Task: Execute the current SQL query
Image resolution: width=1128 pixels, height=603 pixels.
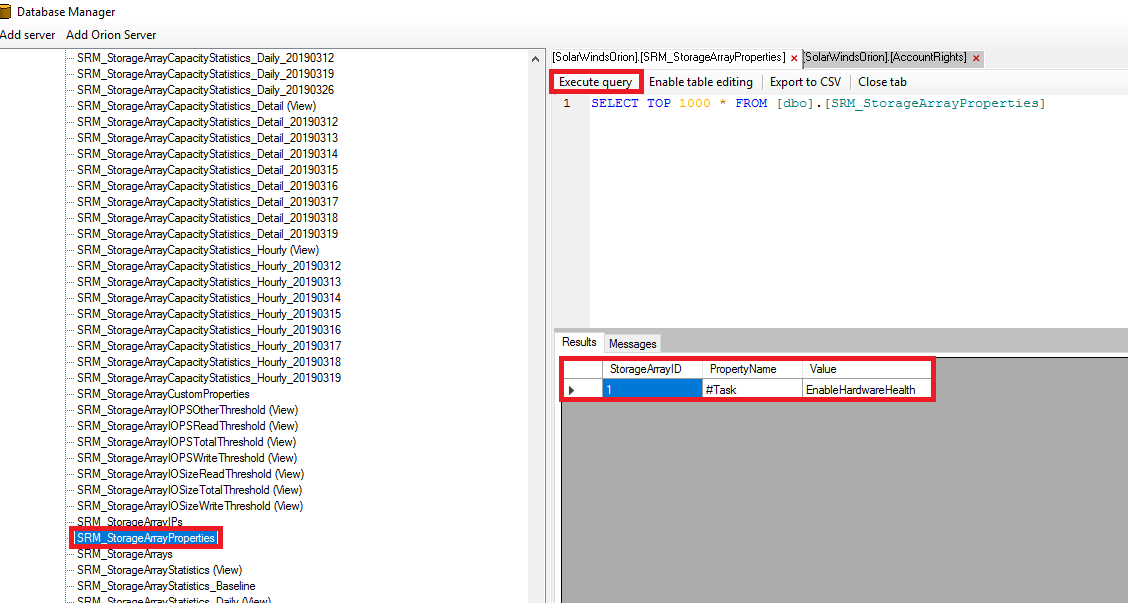Action: tap(595, 82)
